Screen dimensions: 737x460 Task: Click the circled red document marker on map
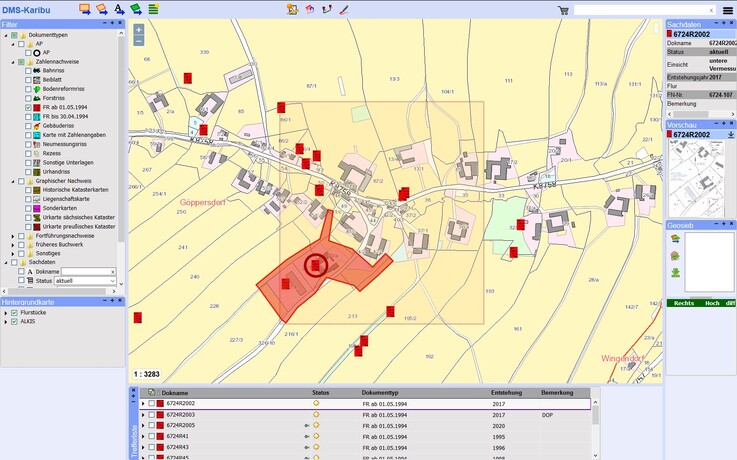[317, 264]
